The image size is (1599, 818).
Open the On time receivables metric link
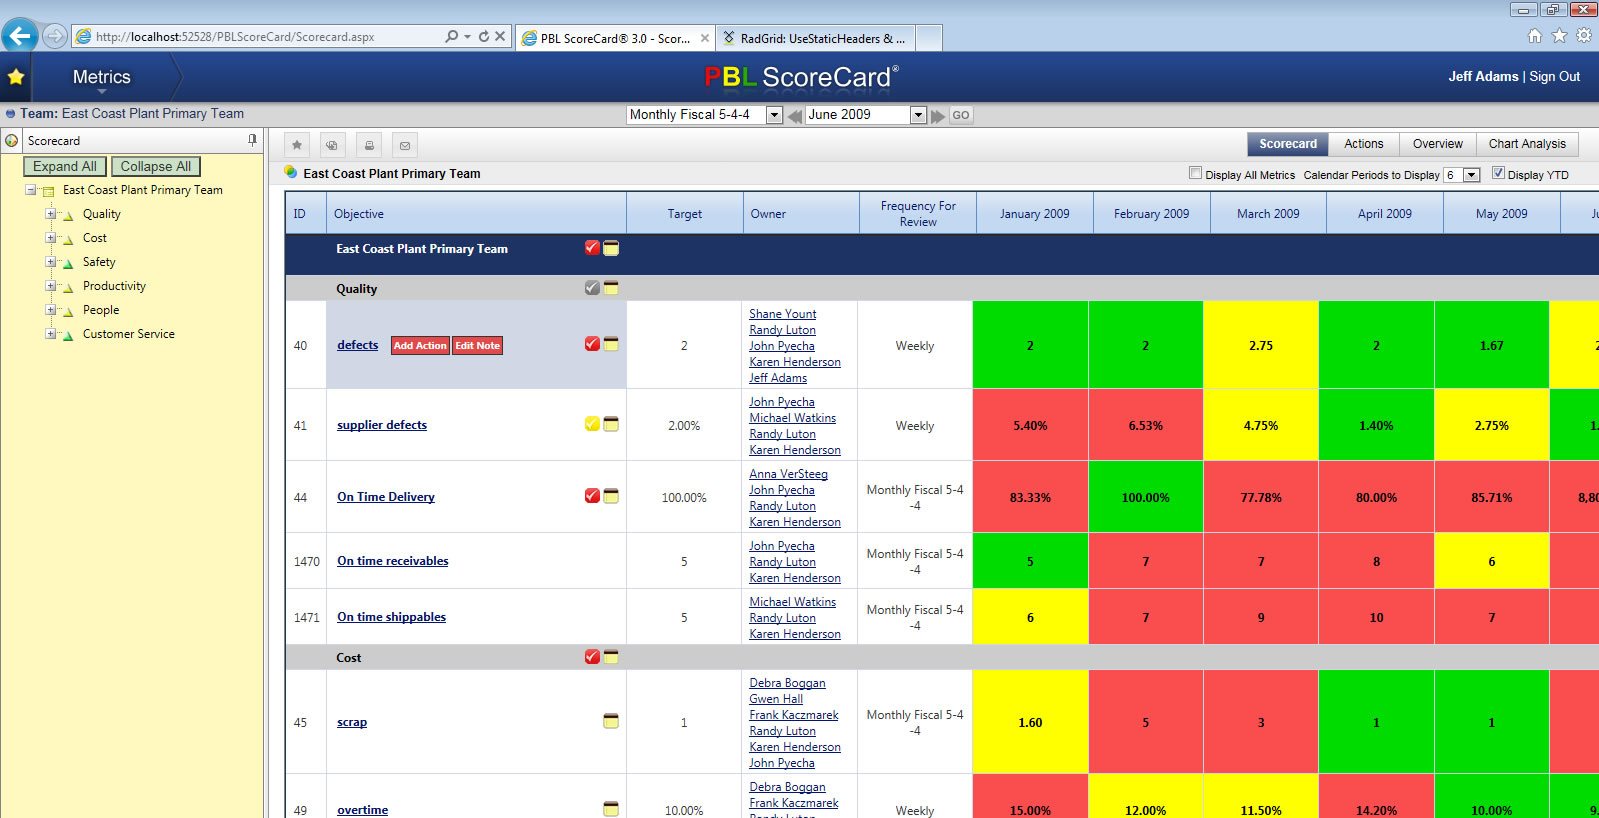point(393,561)
